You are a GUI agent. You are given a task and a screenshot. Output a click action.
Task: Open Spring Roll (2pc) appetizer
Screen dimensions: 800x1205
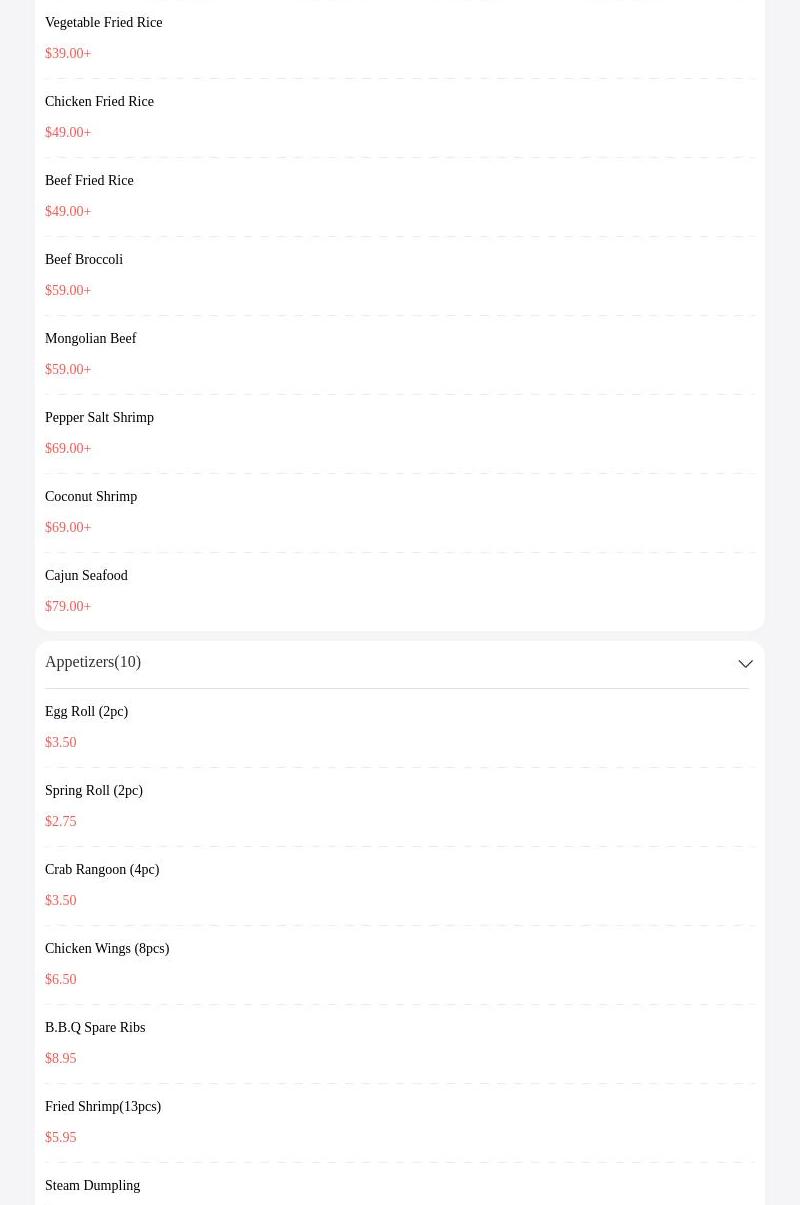(x=400, y=806)
